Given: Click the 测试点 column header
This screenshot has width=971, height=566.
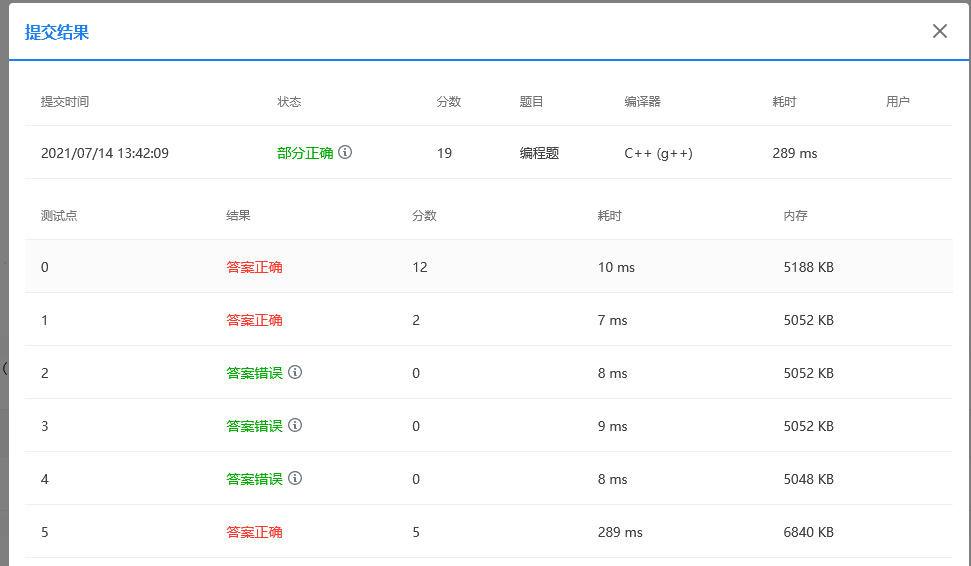Looking at the screenshot, I should pos(59,216).
